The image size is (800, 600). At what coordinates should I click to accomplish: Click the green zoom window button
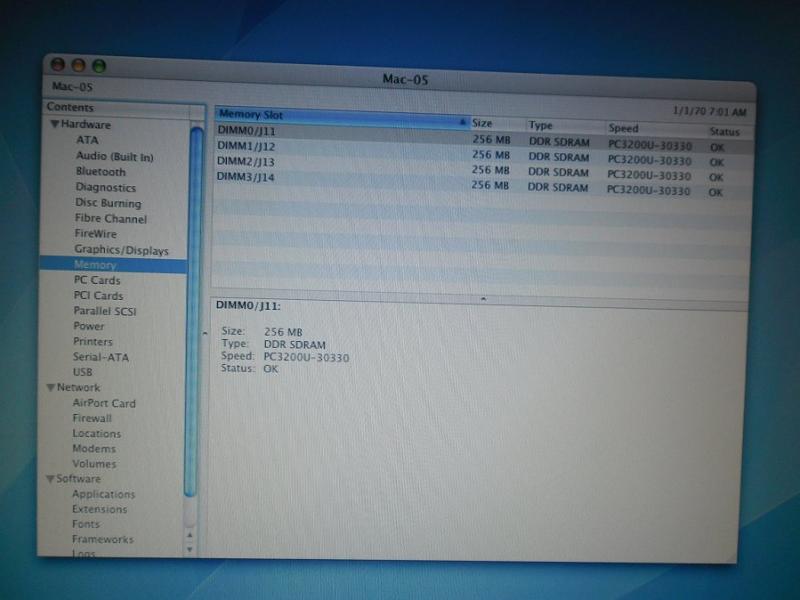coord(98,66)
